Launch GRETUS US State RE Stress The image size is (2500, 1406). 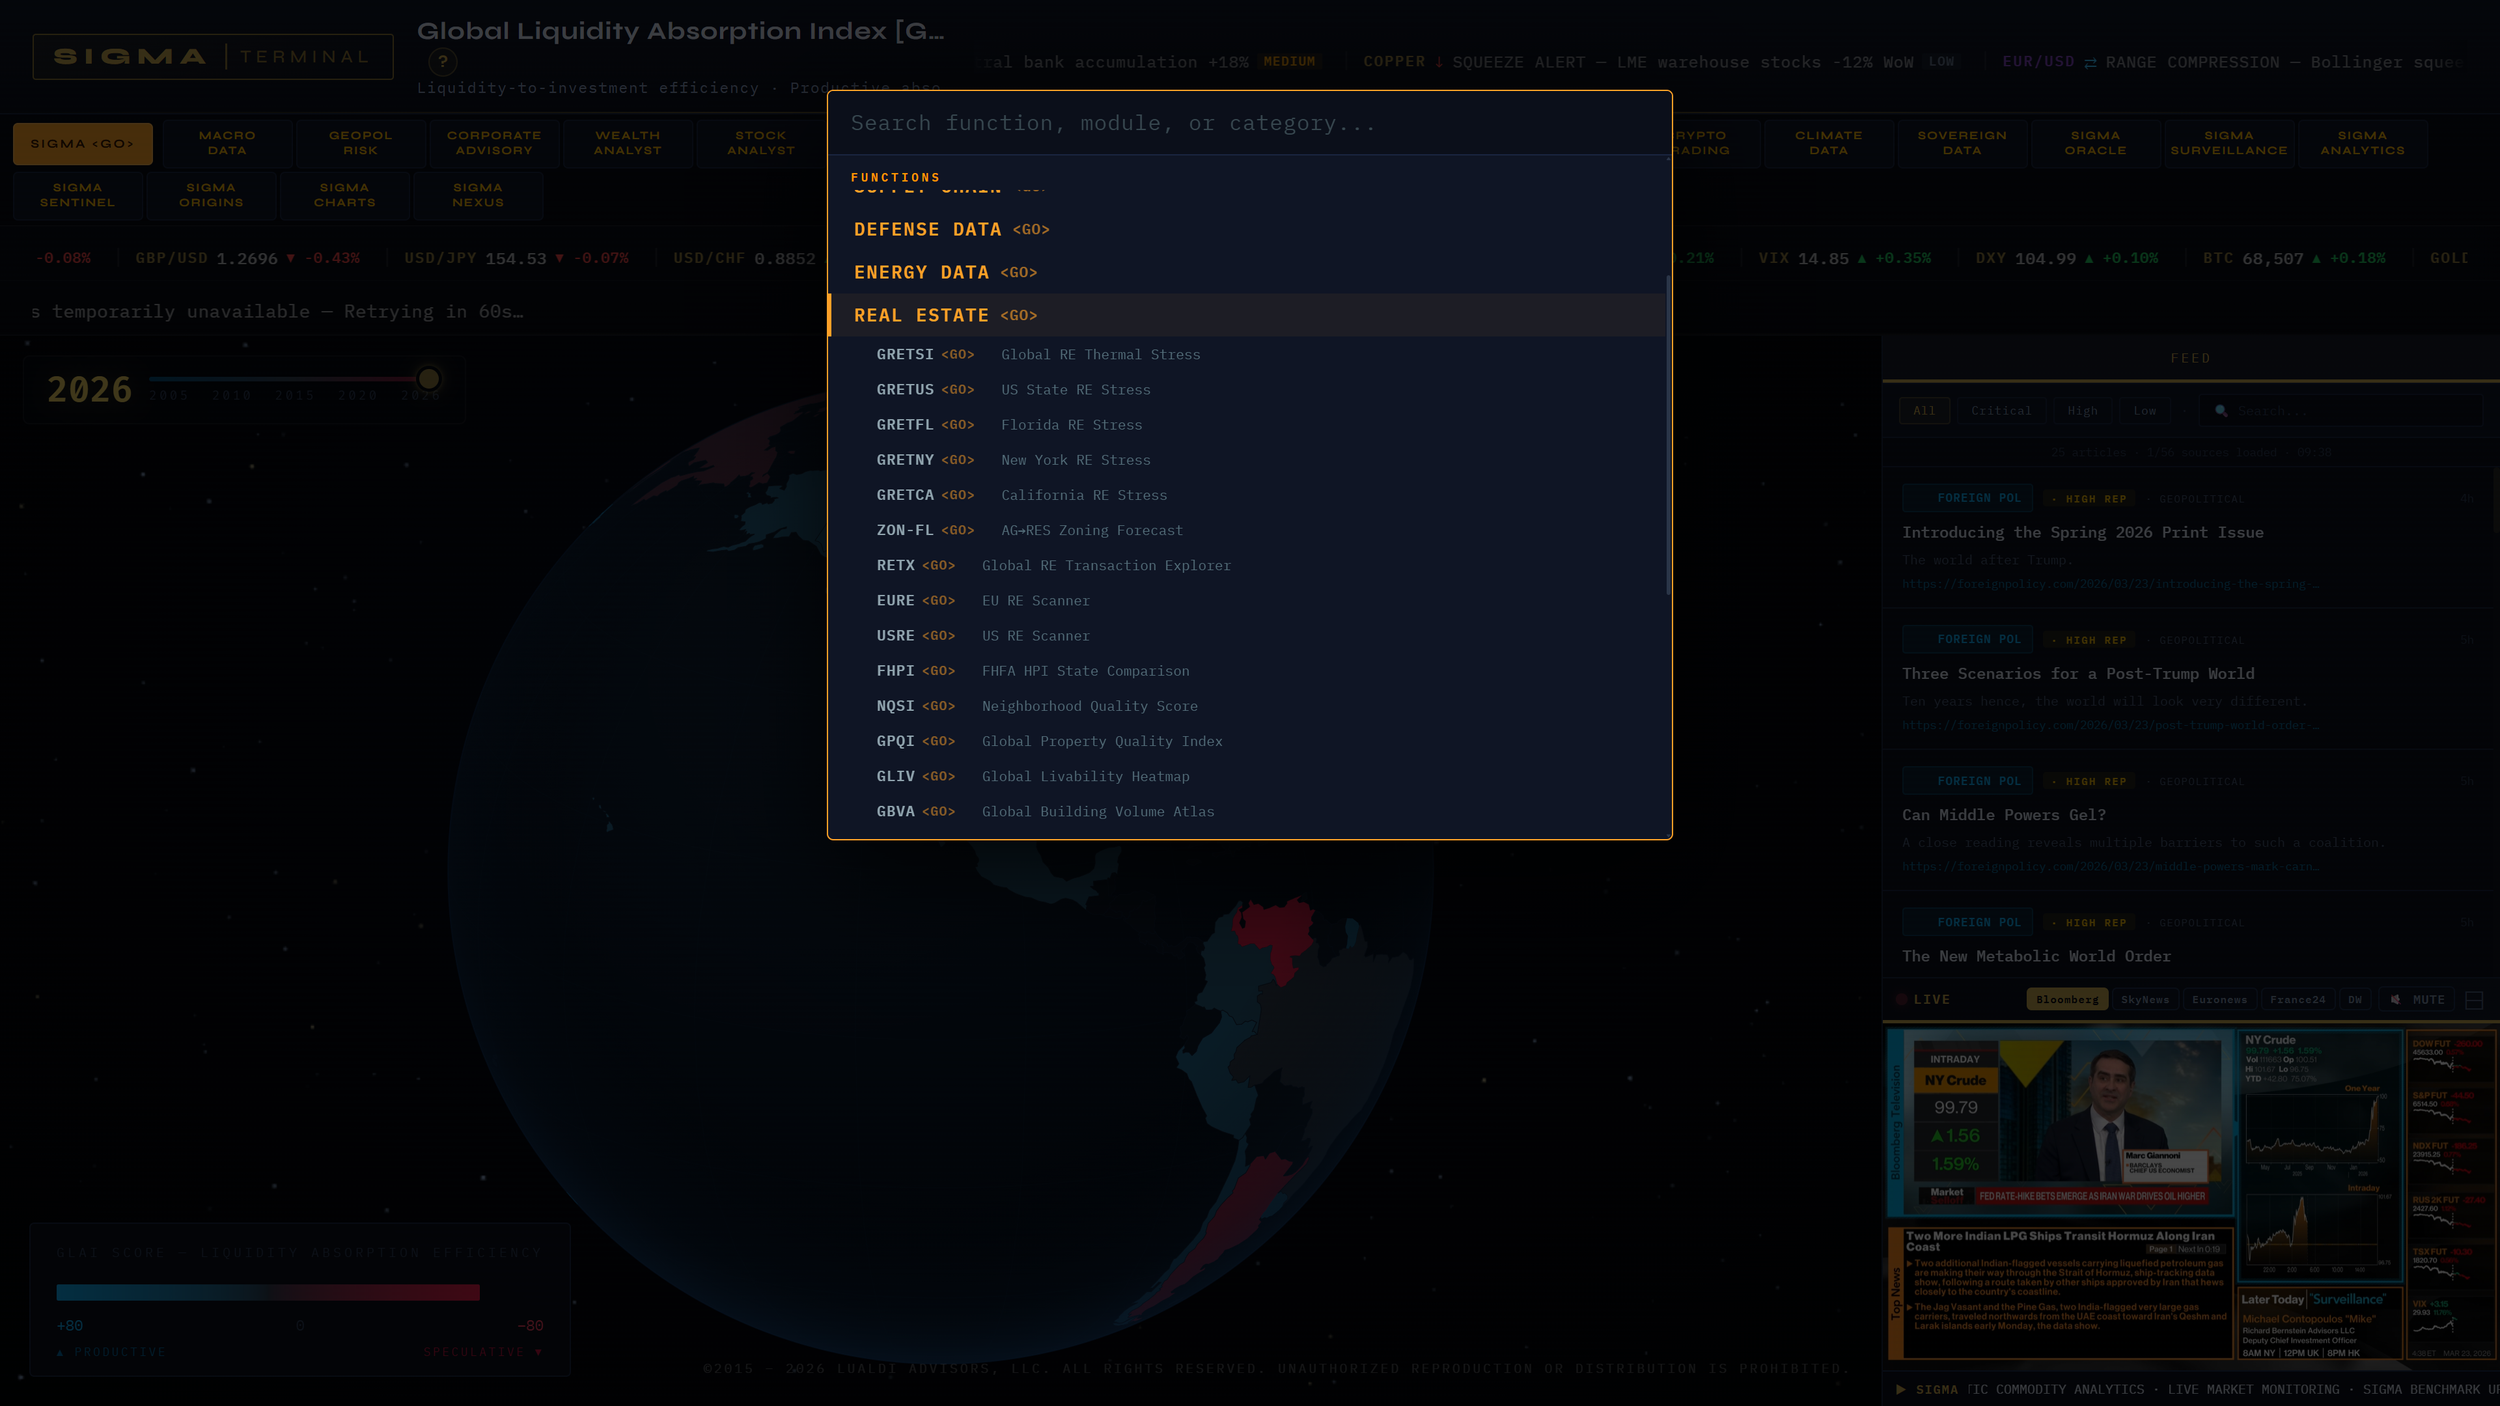tap(1247, 390)
